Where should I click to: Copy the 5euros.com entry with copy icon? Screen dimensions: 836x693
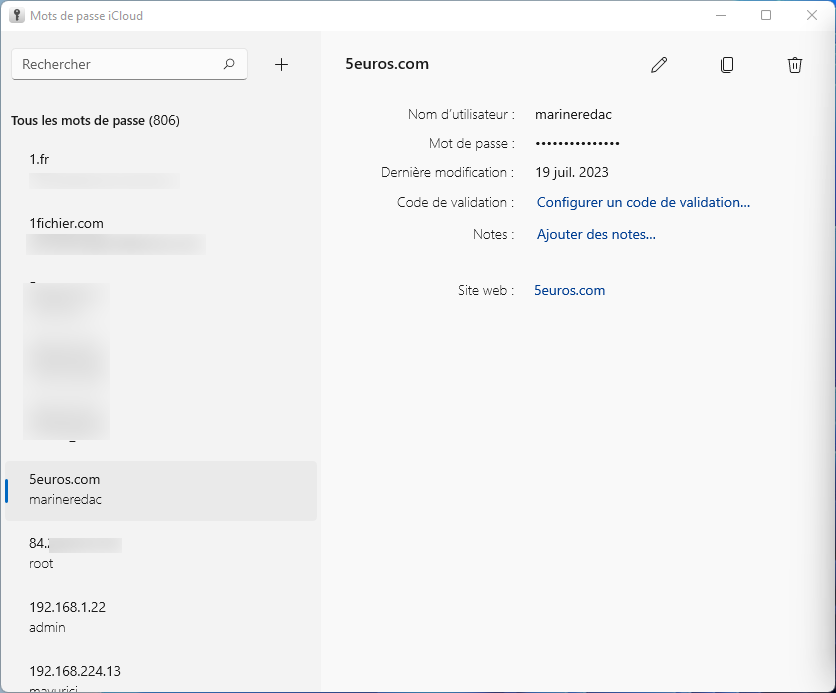727,65
